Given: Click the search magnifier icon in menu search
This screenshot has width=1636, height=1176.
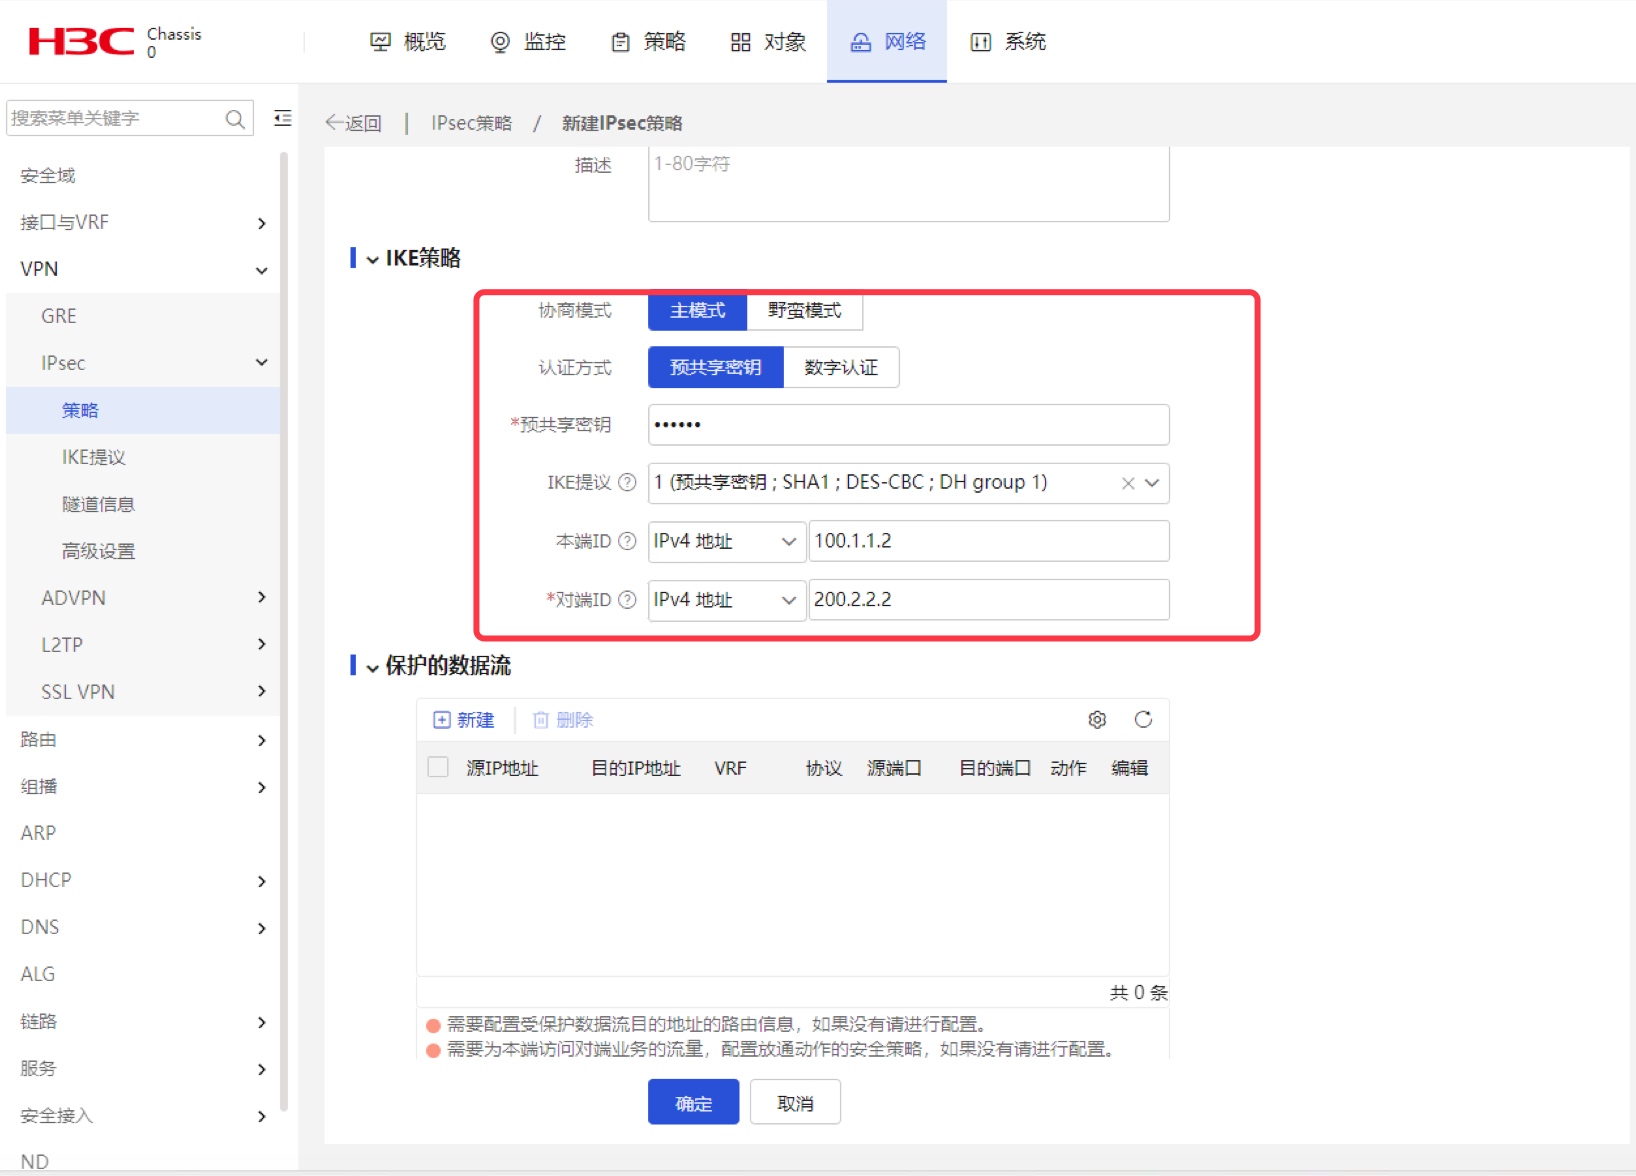Looking at the screenshot, I should click(235, 119).
